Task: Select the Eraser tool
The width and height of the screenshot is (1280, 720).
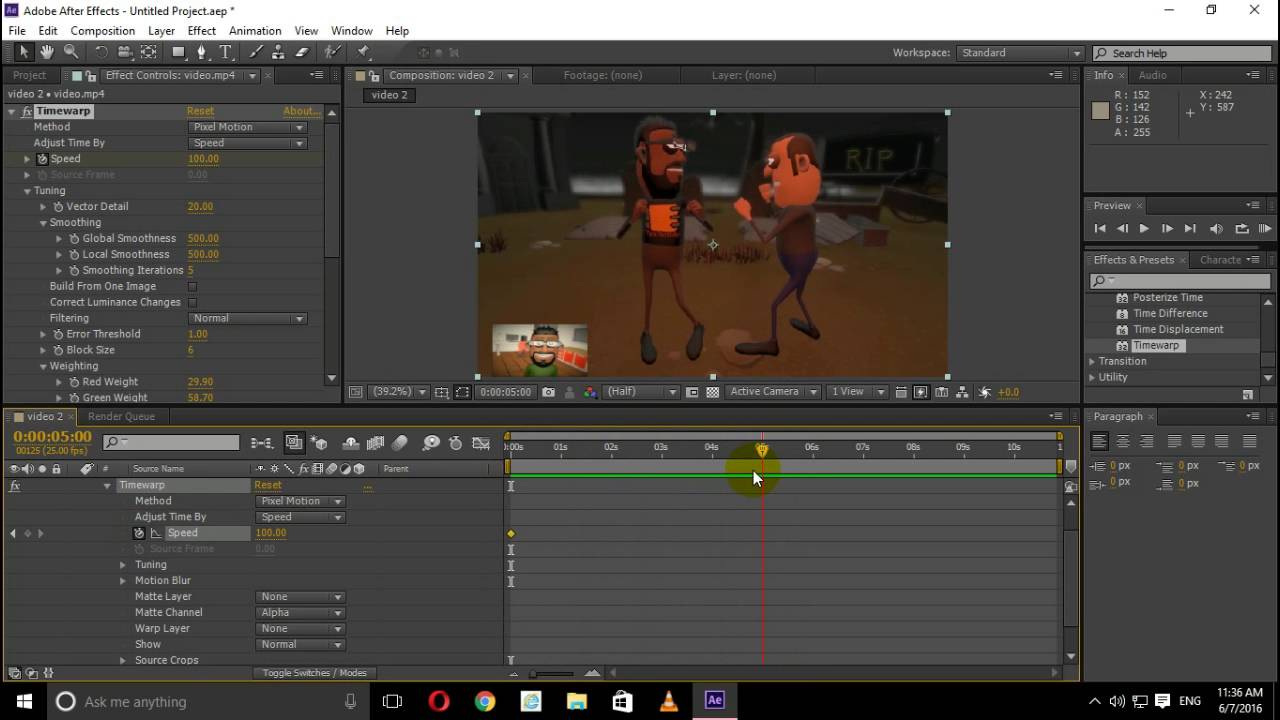Action: (x=302, y=52)
